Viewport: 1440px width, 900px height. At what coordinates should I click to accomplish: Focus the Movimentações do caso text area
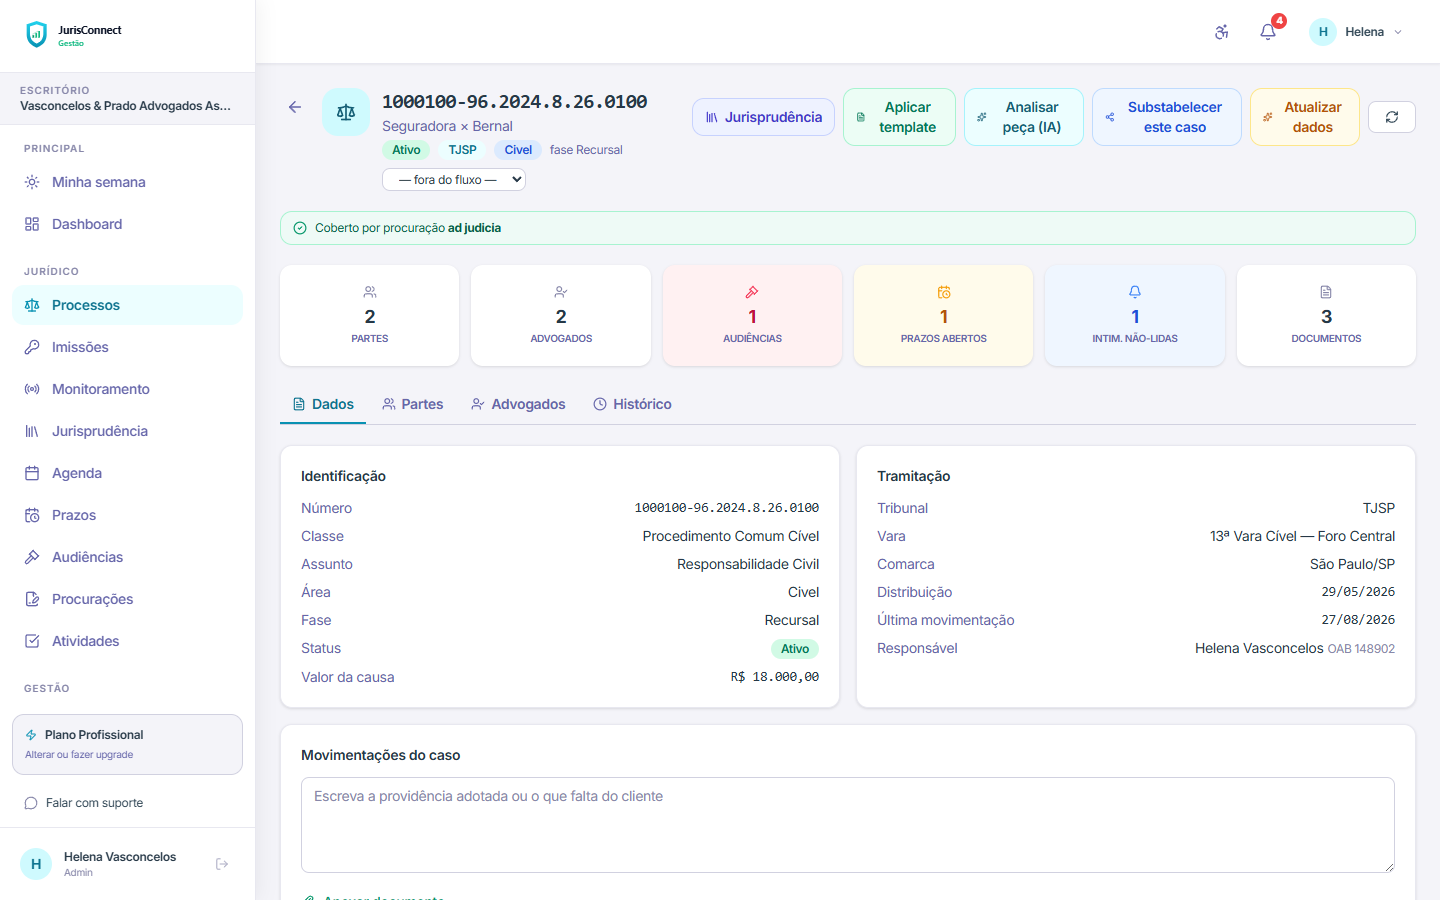pos(848,825)
